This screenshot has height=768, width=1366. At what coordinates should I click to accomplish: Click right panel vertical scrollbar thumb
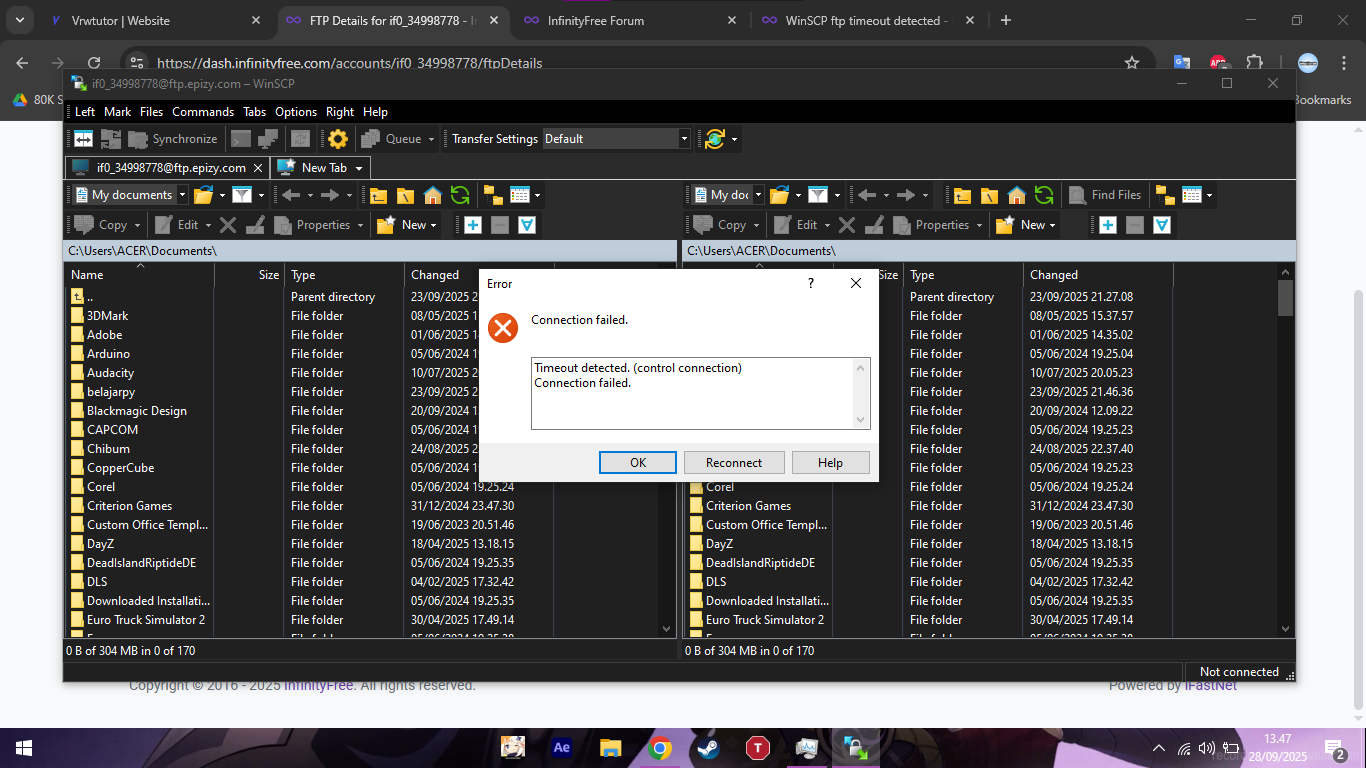tap(1286, 297)
